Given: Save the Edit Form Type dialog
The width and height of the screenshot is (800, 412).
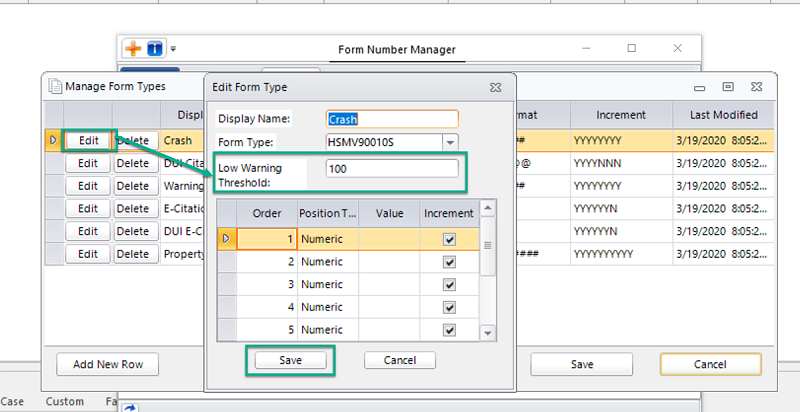Looking at the screenshot, I should (290, 360).
